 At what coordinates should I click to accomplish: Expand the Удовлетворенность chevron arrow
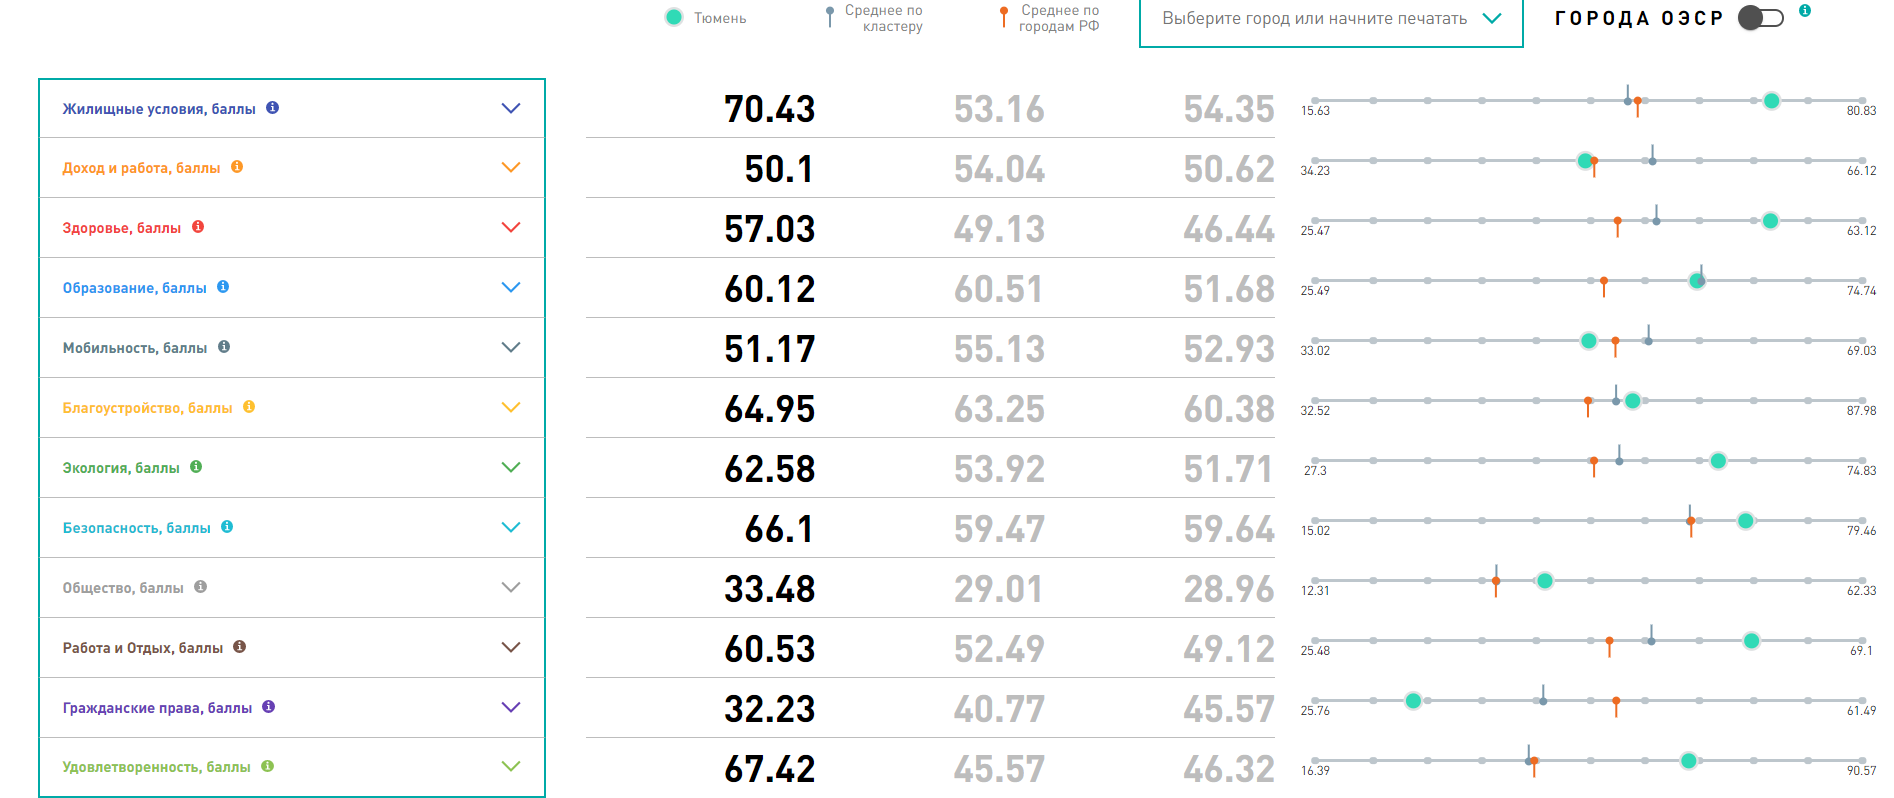click(510, 767)
